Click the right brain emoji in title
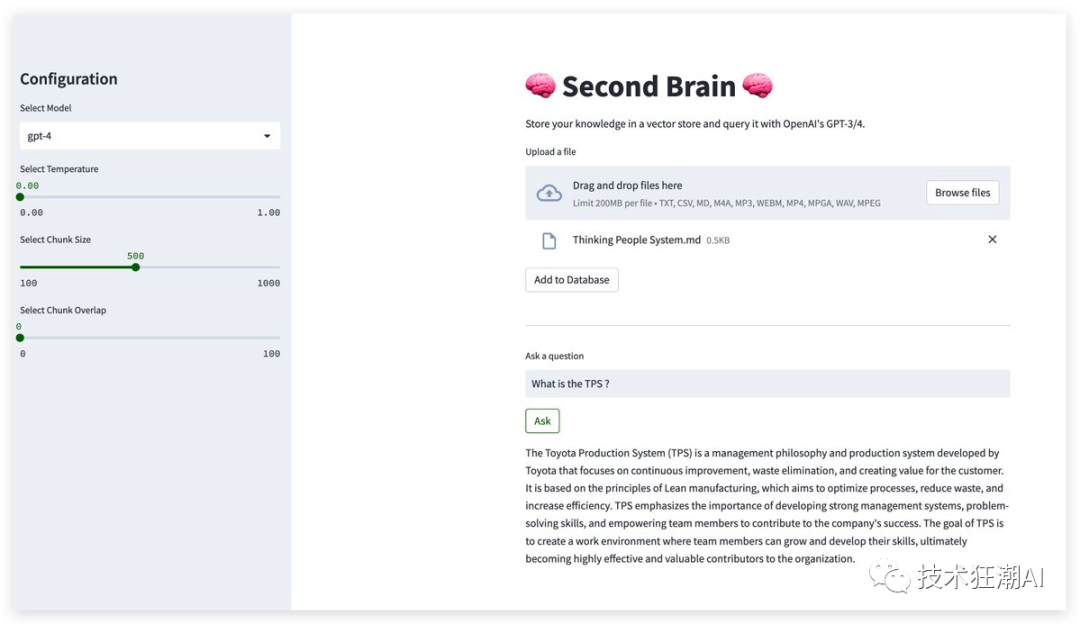This screenshot has height=624, width=1080. [757, 87]
